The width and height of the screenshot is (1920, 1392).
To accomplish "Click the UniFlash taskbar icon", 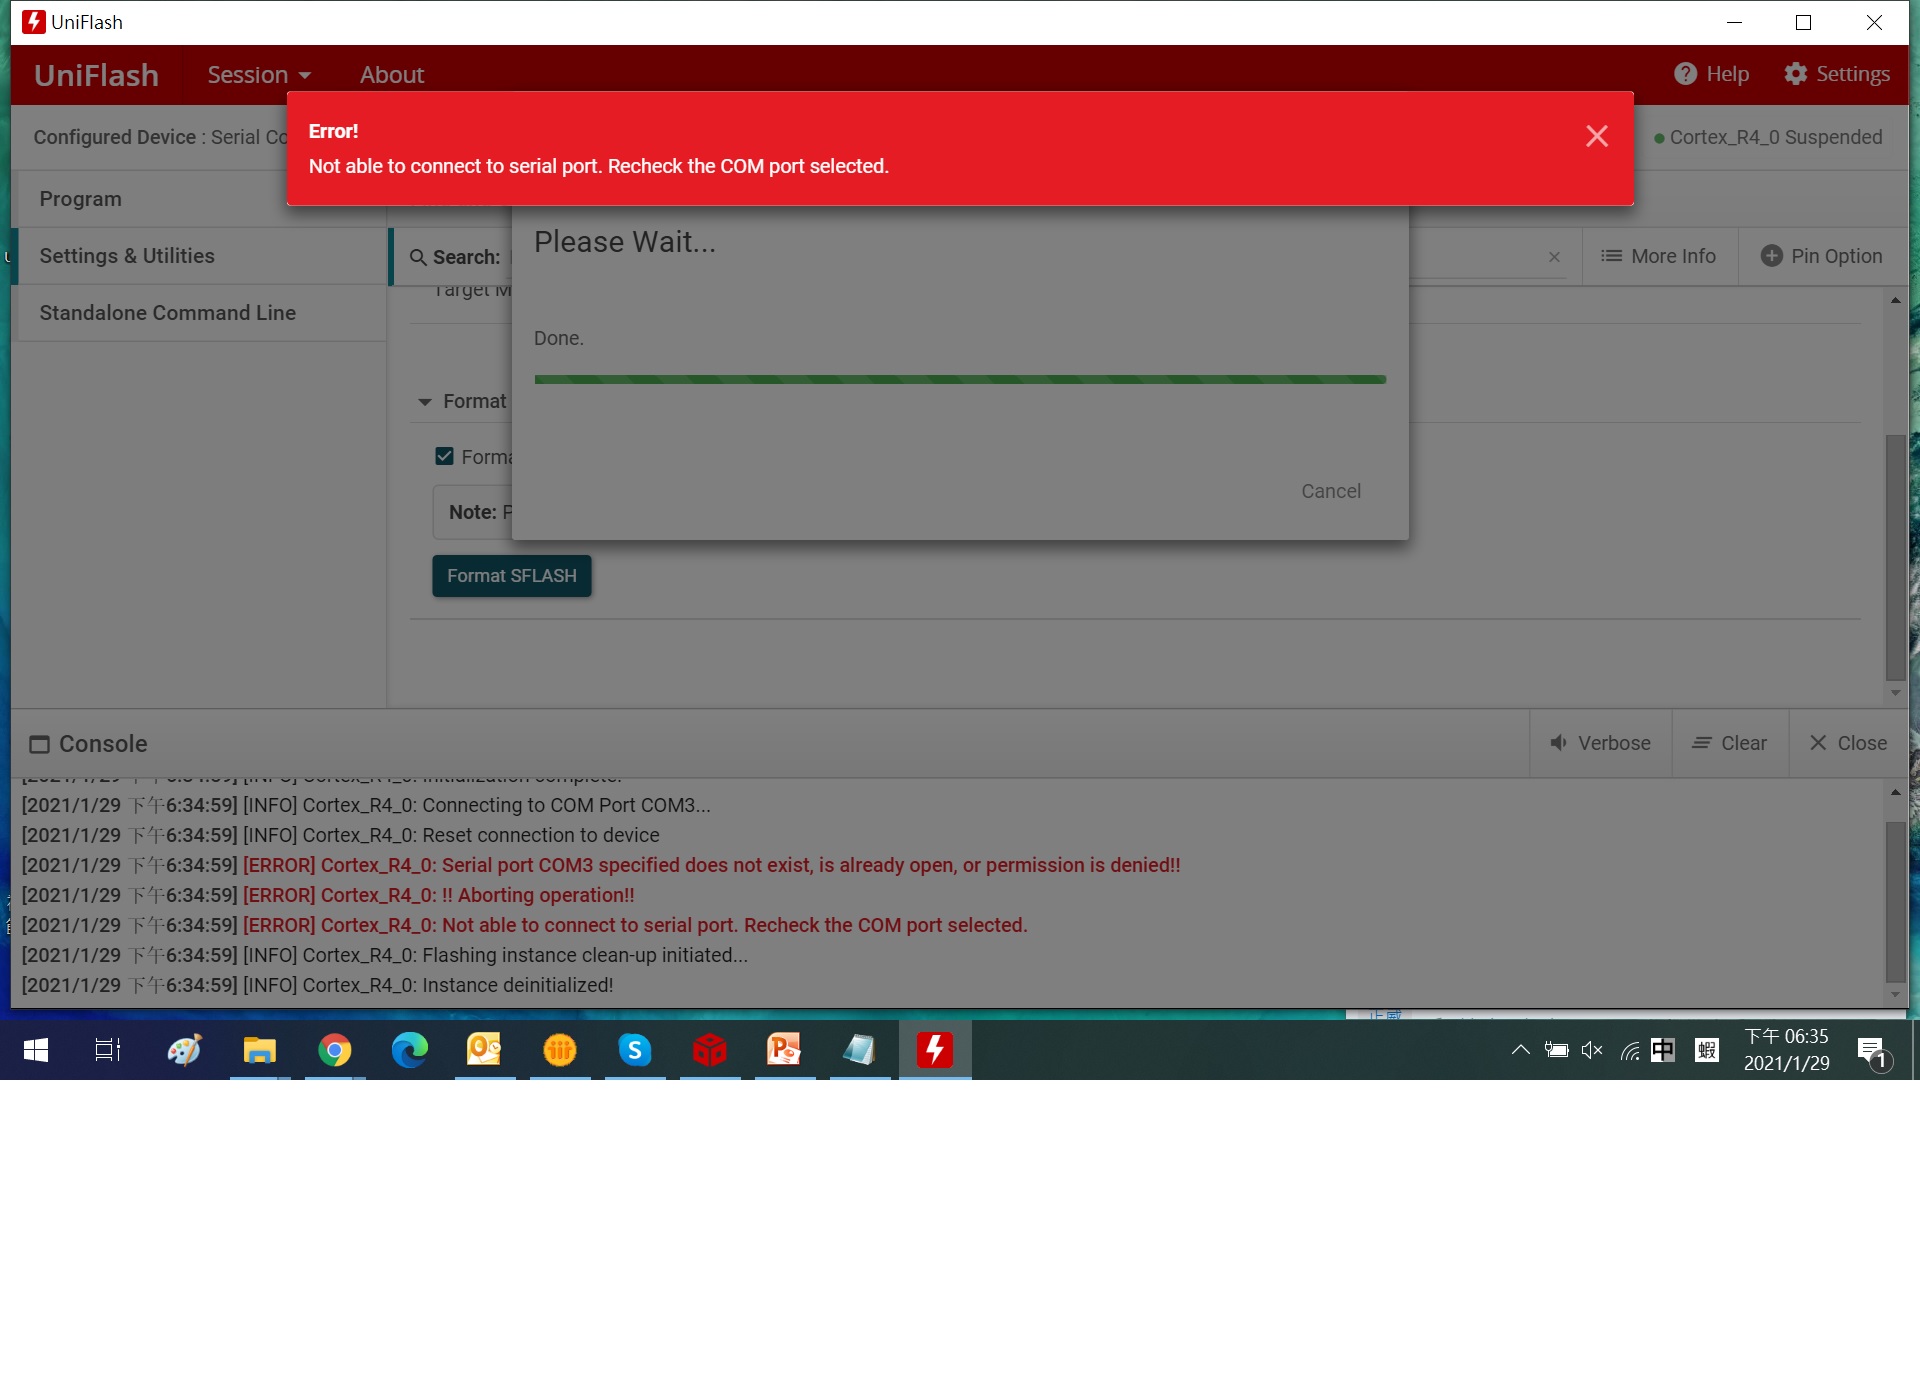I will coord(935,1050).
